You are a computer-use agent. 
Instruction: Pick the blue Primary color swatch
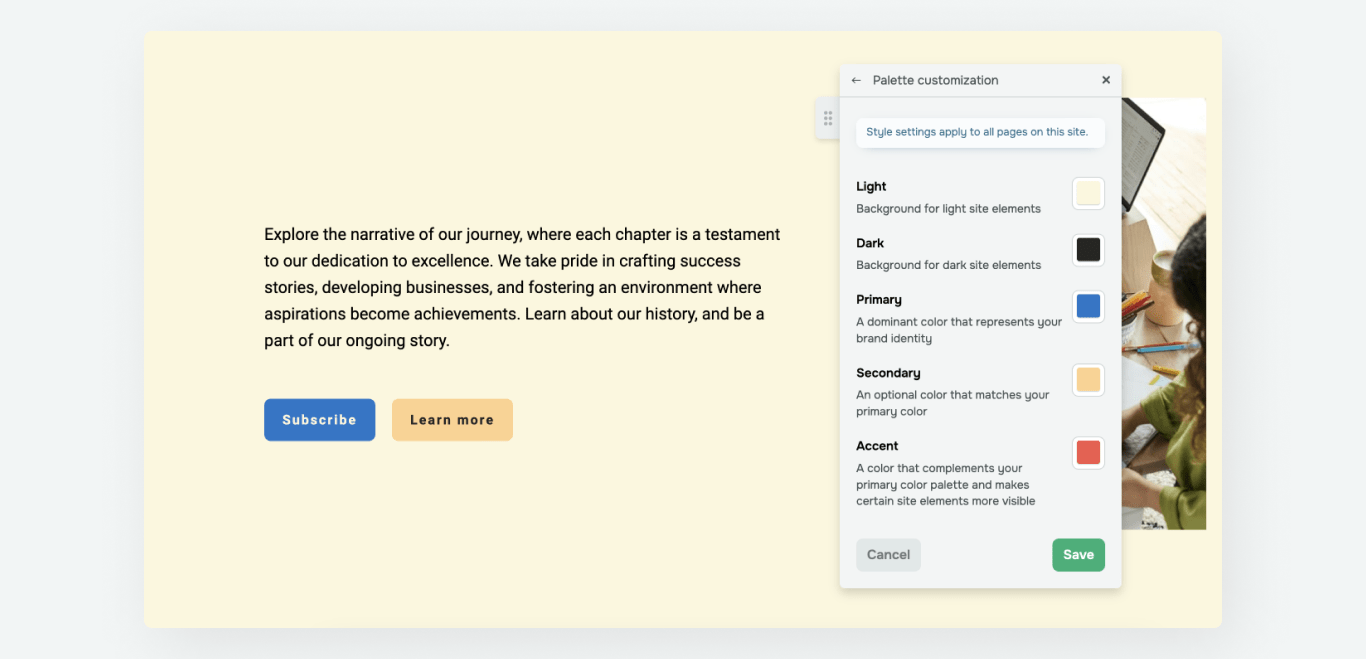click(x=1088, y=306)
